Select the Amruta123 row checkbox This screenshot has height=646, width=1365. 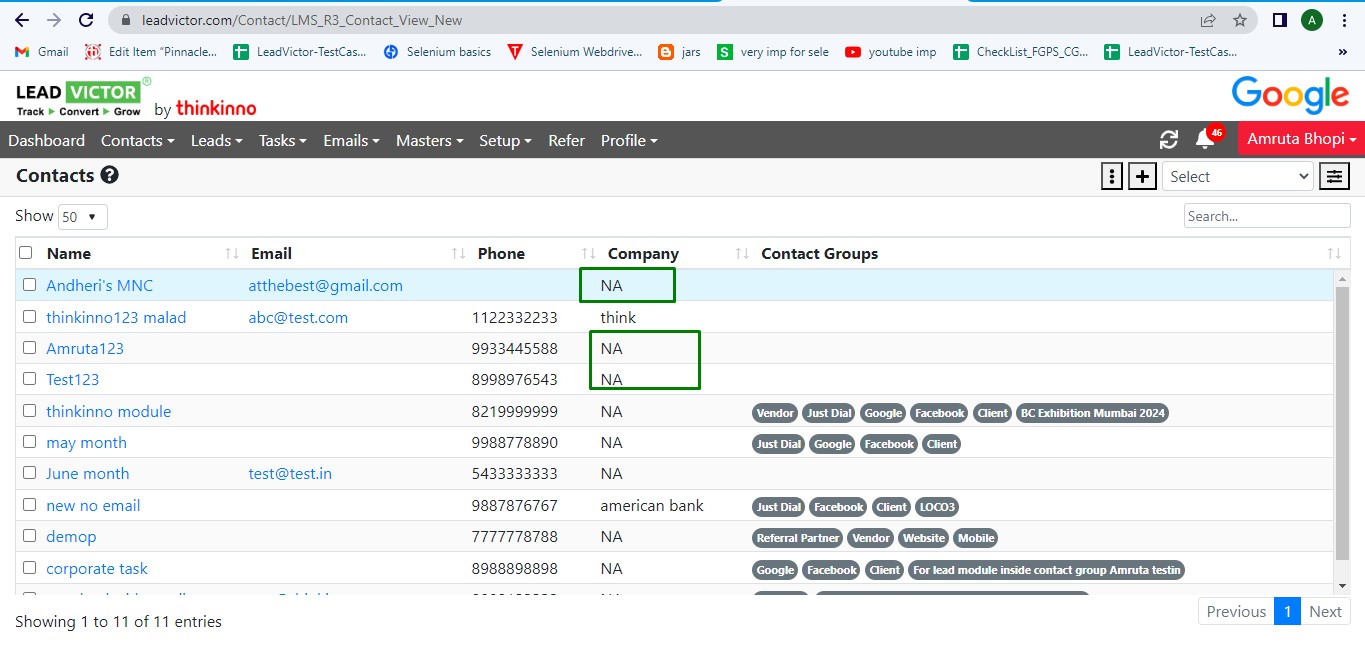[x=29, y=348]
